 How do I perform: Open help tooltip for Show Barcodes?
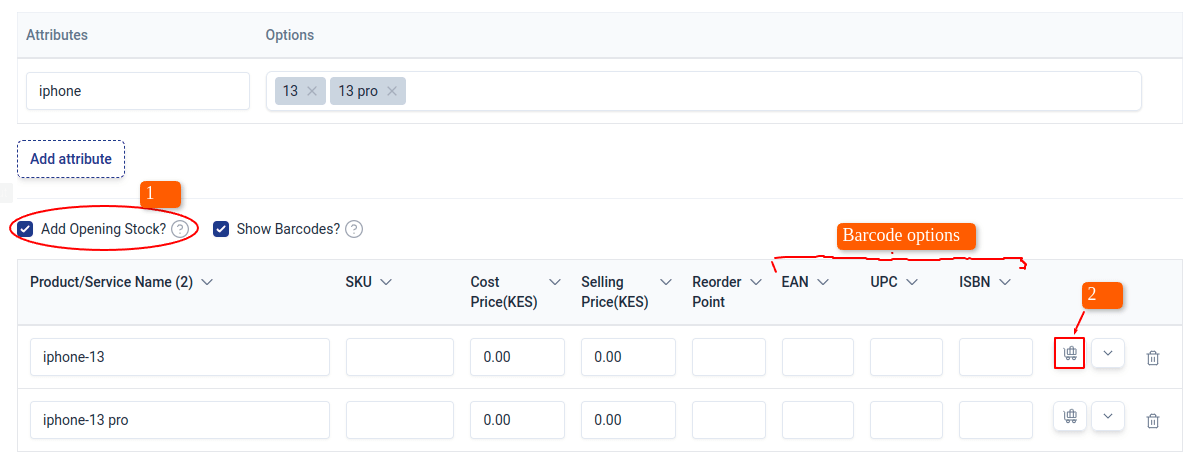(x=354, y=229)
